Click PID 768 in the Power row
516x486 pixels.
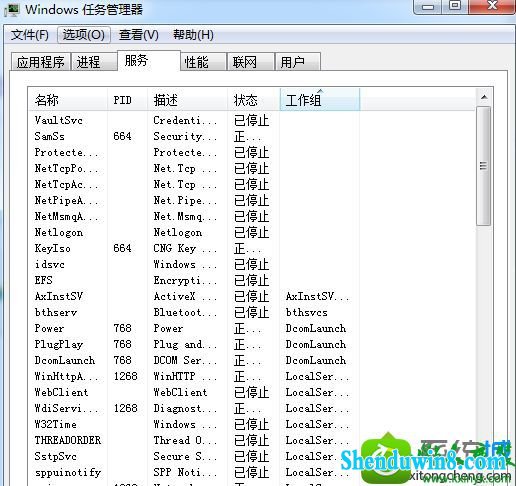tap(122, 328)
